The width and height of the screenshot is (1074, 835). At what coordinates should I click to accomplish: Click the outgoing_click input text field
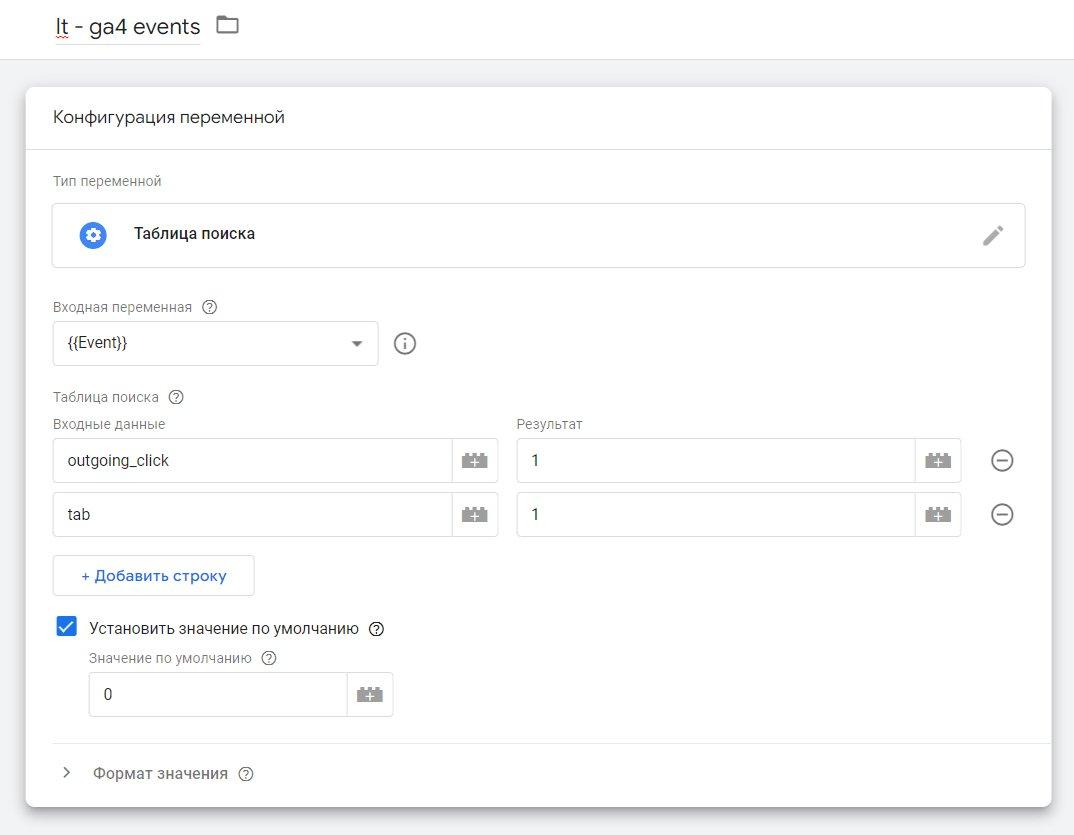252,461
